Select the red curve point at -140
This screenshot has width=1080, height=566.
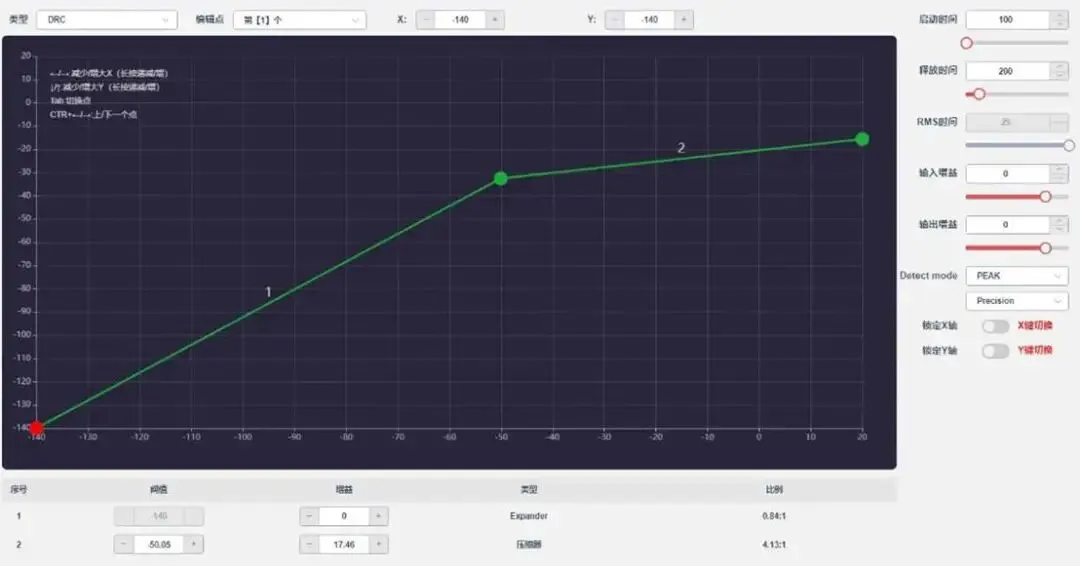(37, 428)
